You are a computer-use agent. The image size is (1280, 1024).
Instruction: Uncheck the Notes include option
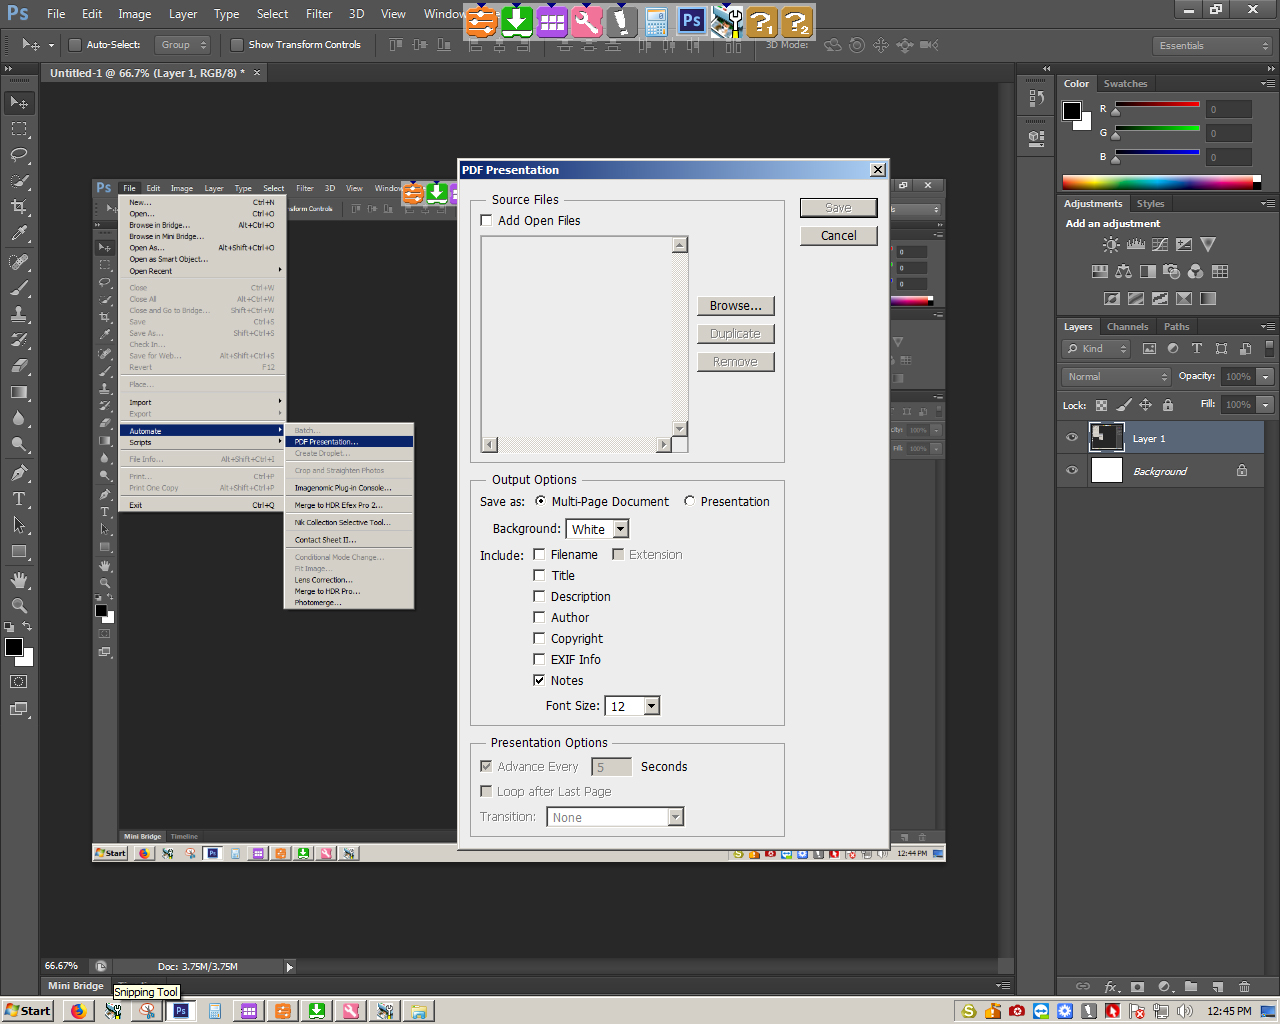tap(539, 680)
